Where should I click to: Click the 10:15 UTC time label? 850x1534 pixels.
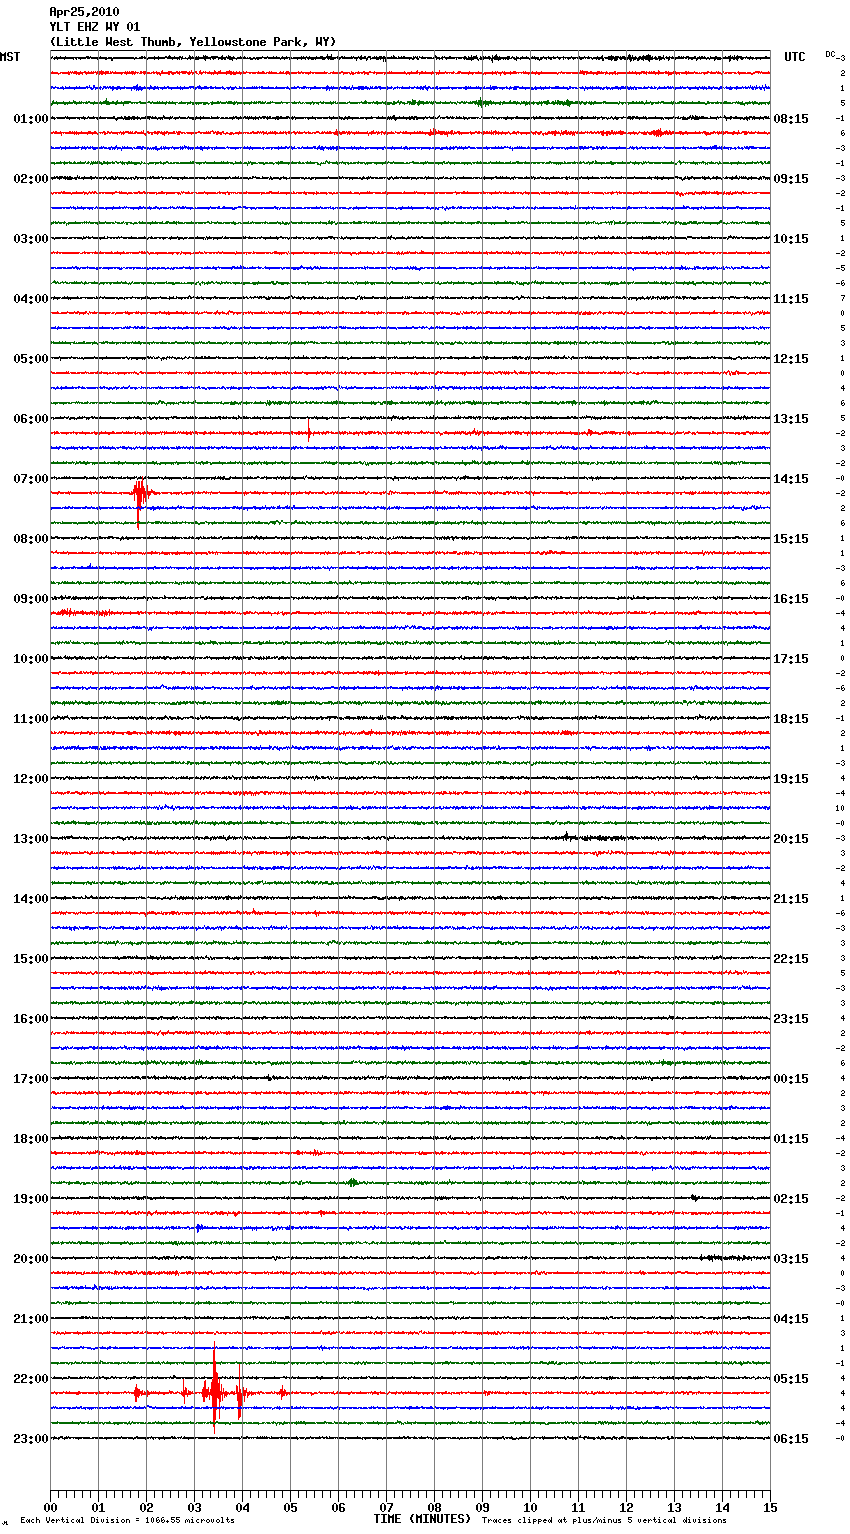point(791,239)
